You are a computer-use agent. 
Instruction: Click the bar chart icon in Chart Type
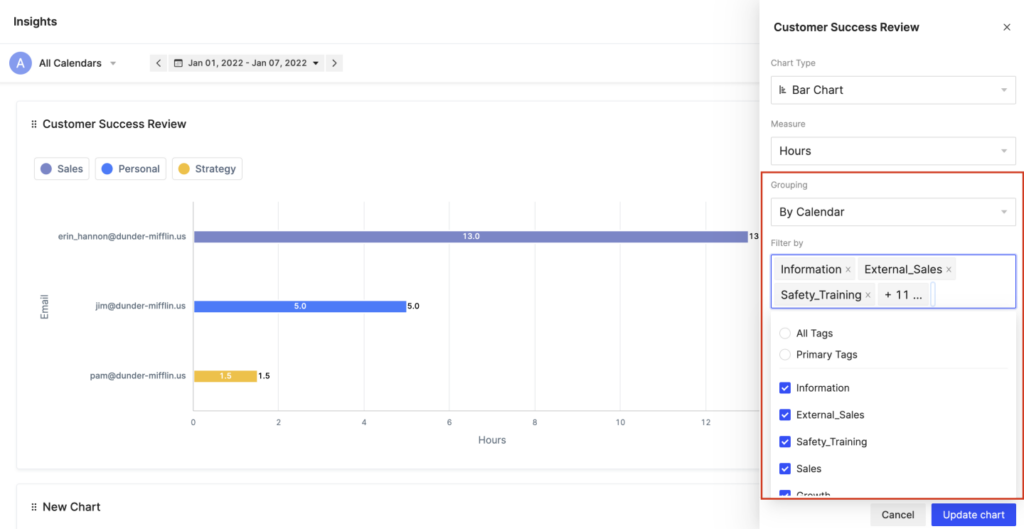coord(783,90)
